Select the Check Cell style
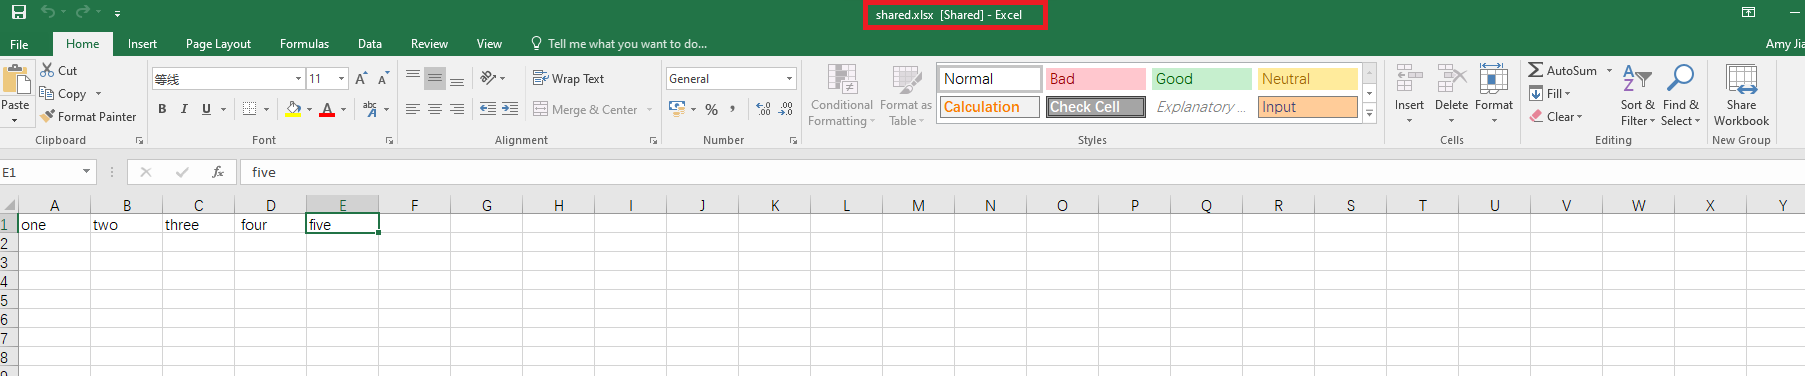This screenshot has width=1805, height=376. click(x=1095, y=107)
